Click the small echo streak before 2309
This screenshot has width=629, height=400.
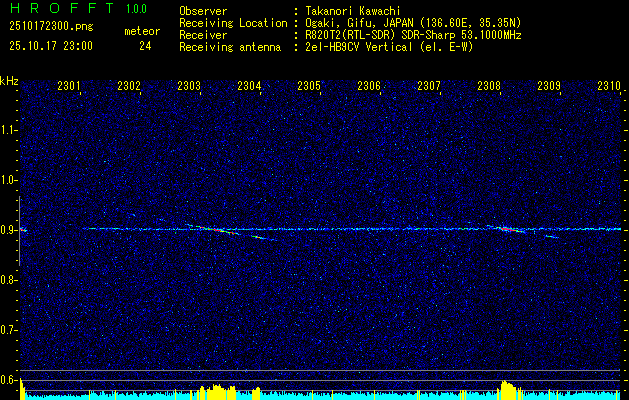(x=552, y=237)
